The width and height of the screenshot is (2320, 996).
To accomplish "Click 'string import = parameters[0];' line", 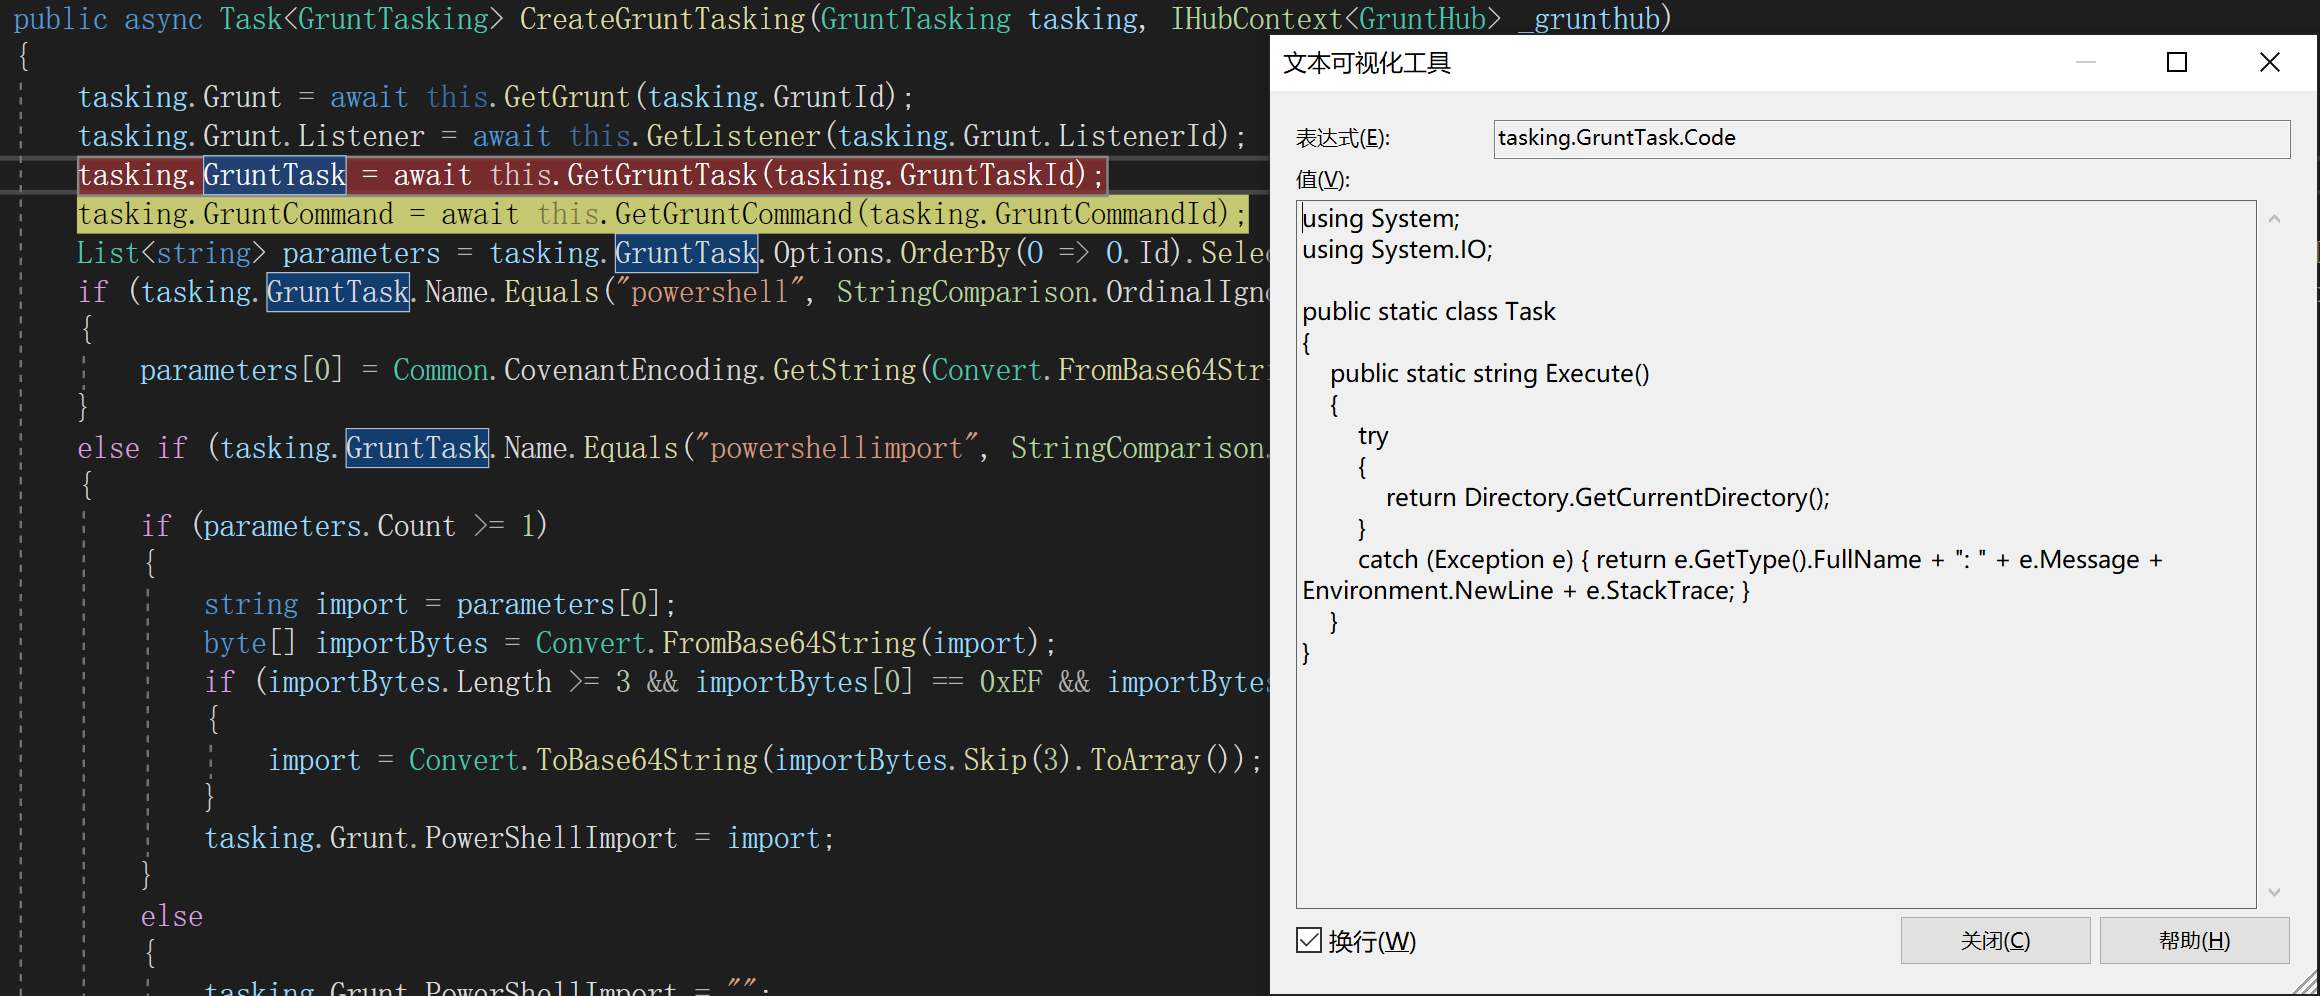I will tap(440, 604).
